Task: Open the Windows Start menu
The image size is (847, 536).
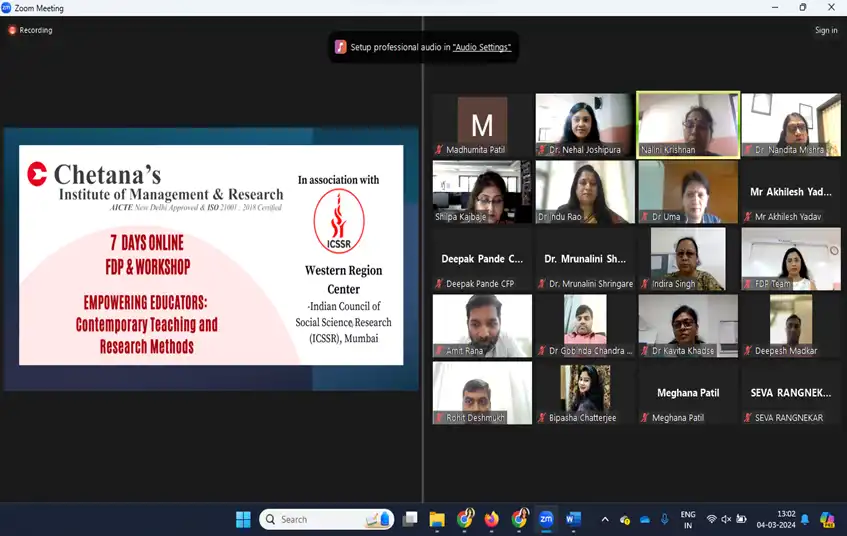Action: tap(243, 519)
